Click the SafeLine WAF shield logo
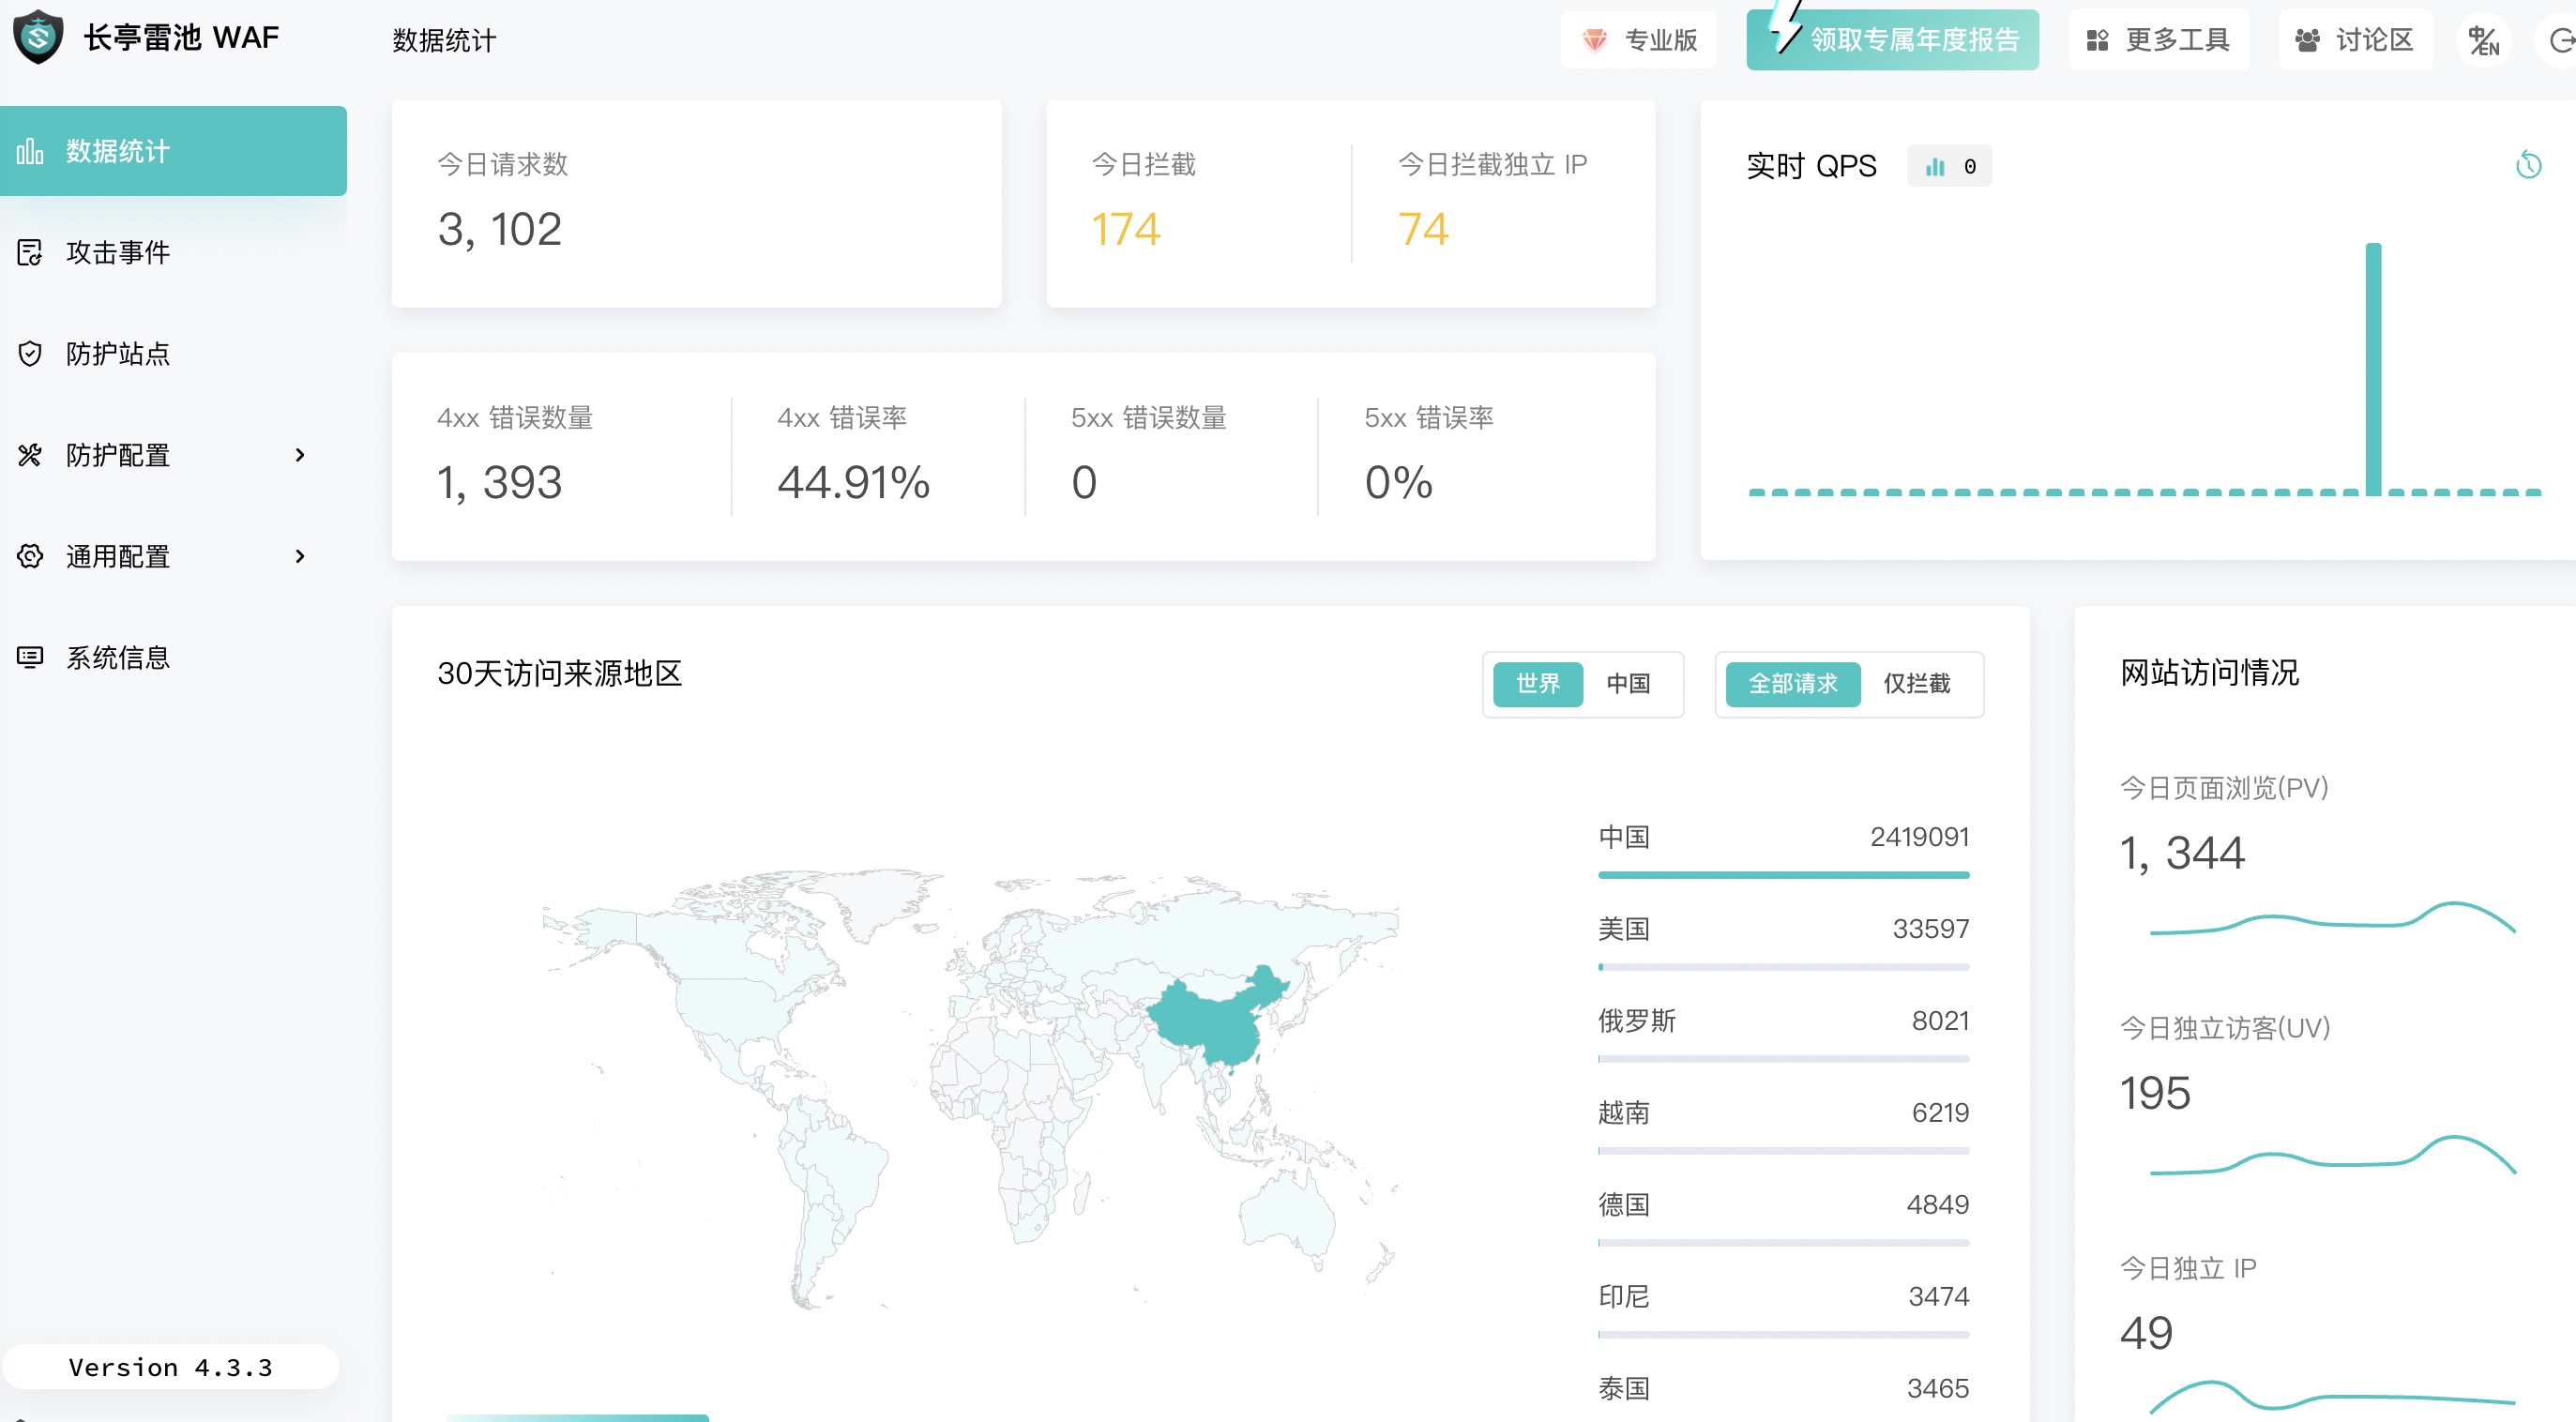Screen dimensions: 2576x1422 (38, 37)
